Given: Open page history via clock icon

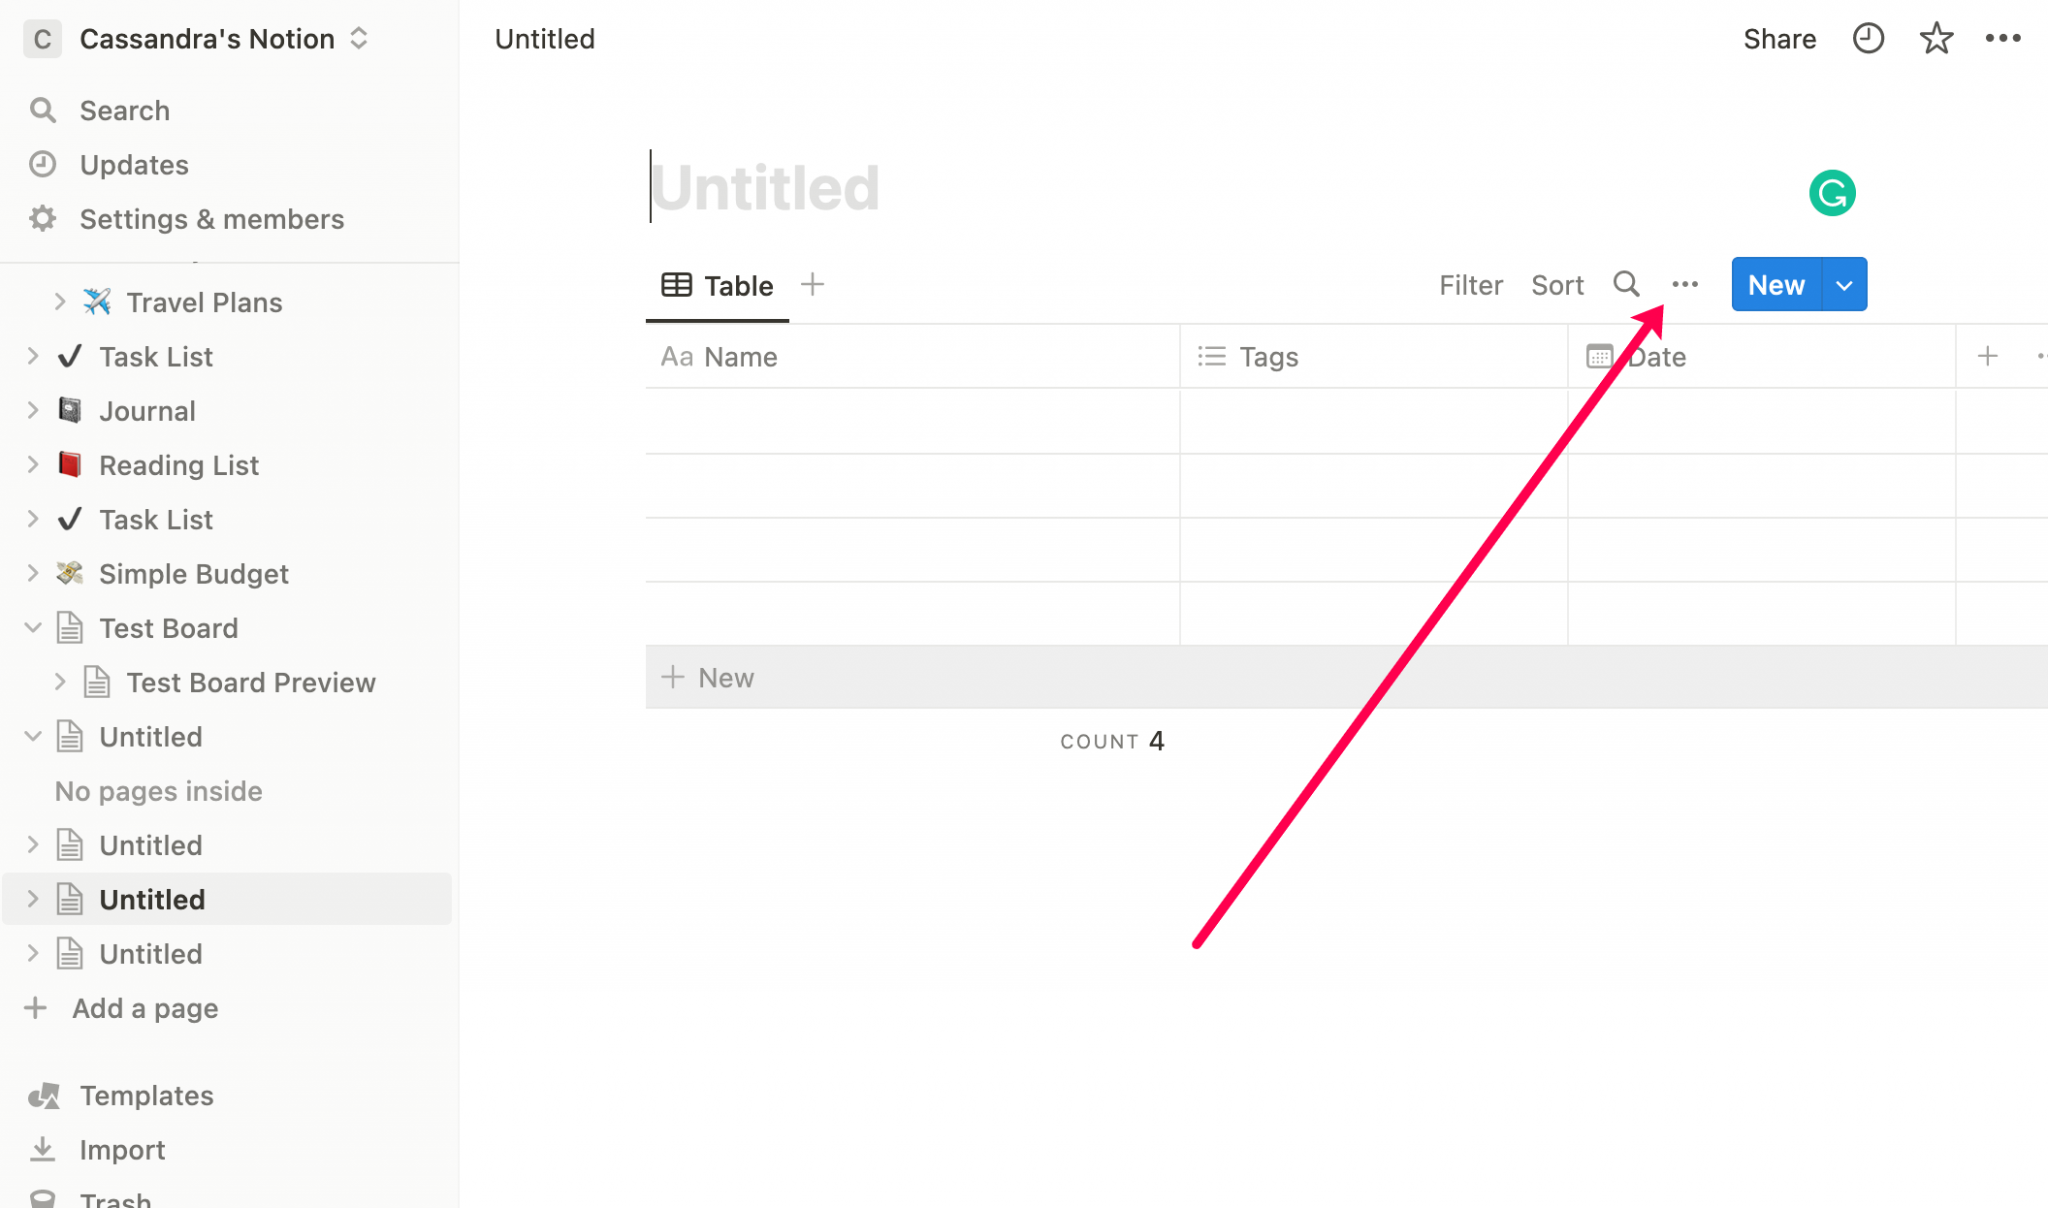Looking at the screenshot, I should [1868, 39].
